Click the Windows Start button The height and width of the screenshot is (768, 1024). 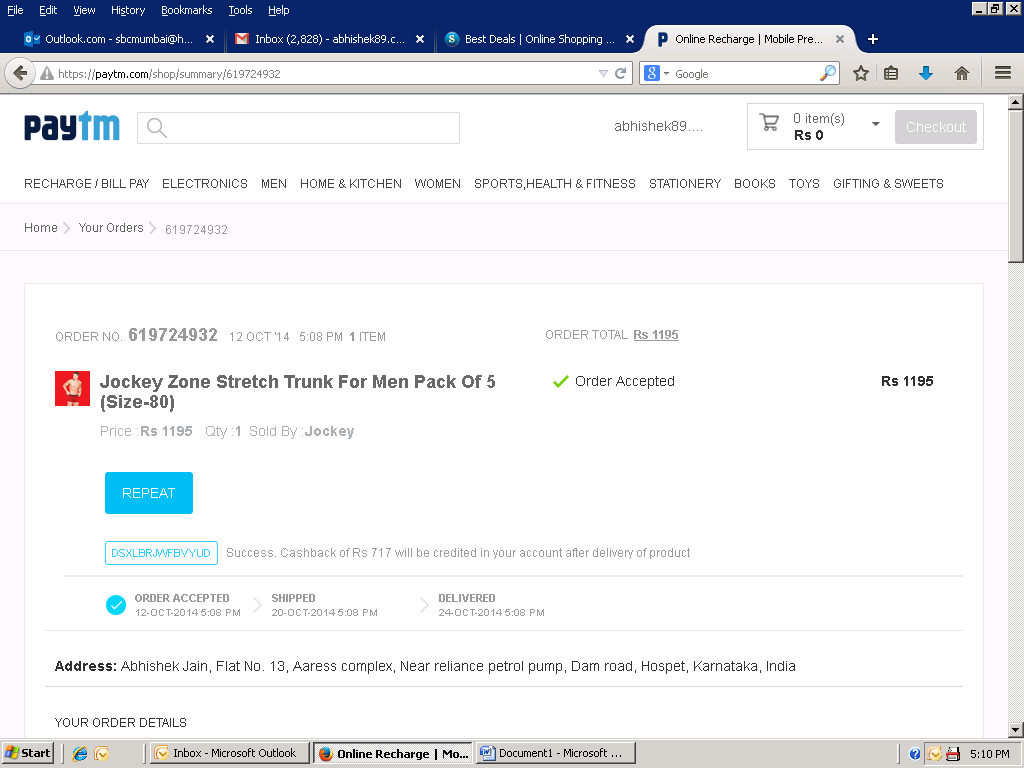pyautogui.click(x=27, y=754)
